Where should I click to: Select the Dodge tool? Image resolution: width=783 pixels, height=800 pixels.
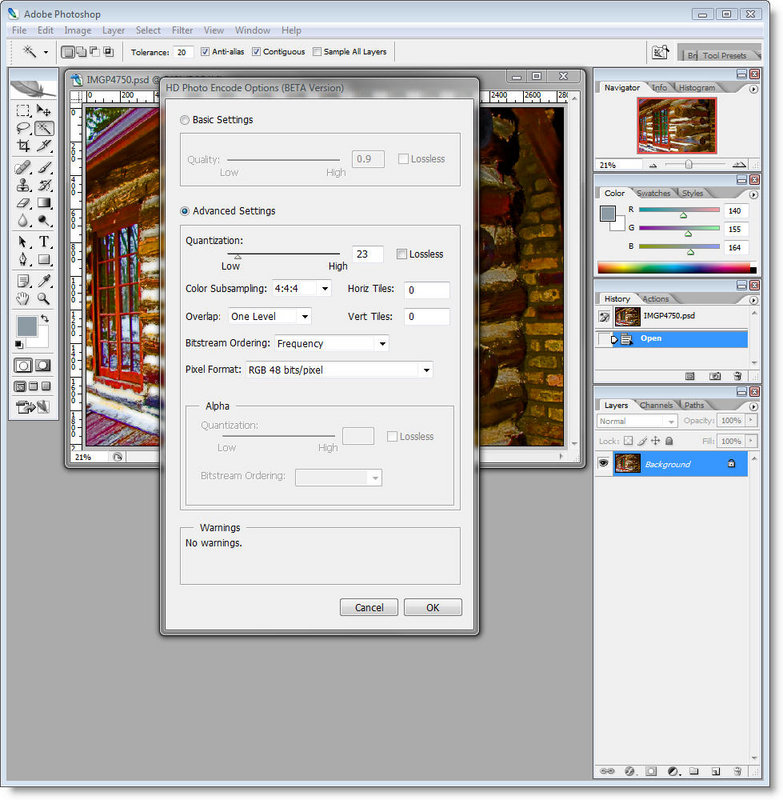[x=44, y=220]
